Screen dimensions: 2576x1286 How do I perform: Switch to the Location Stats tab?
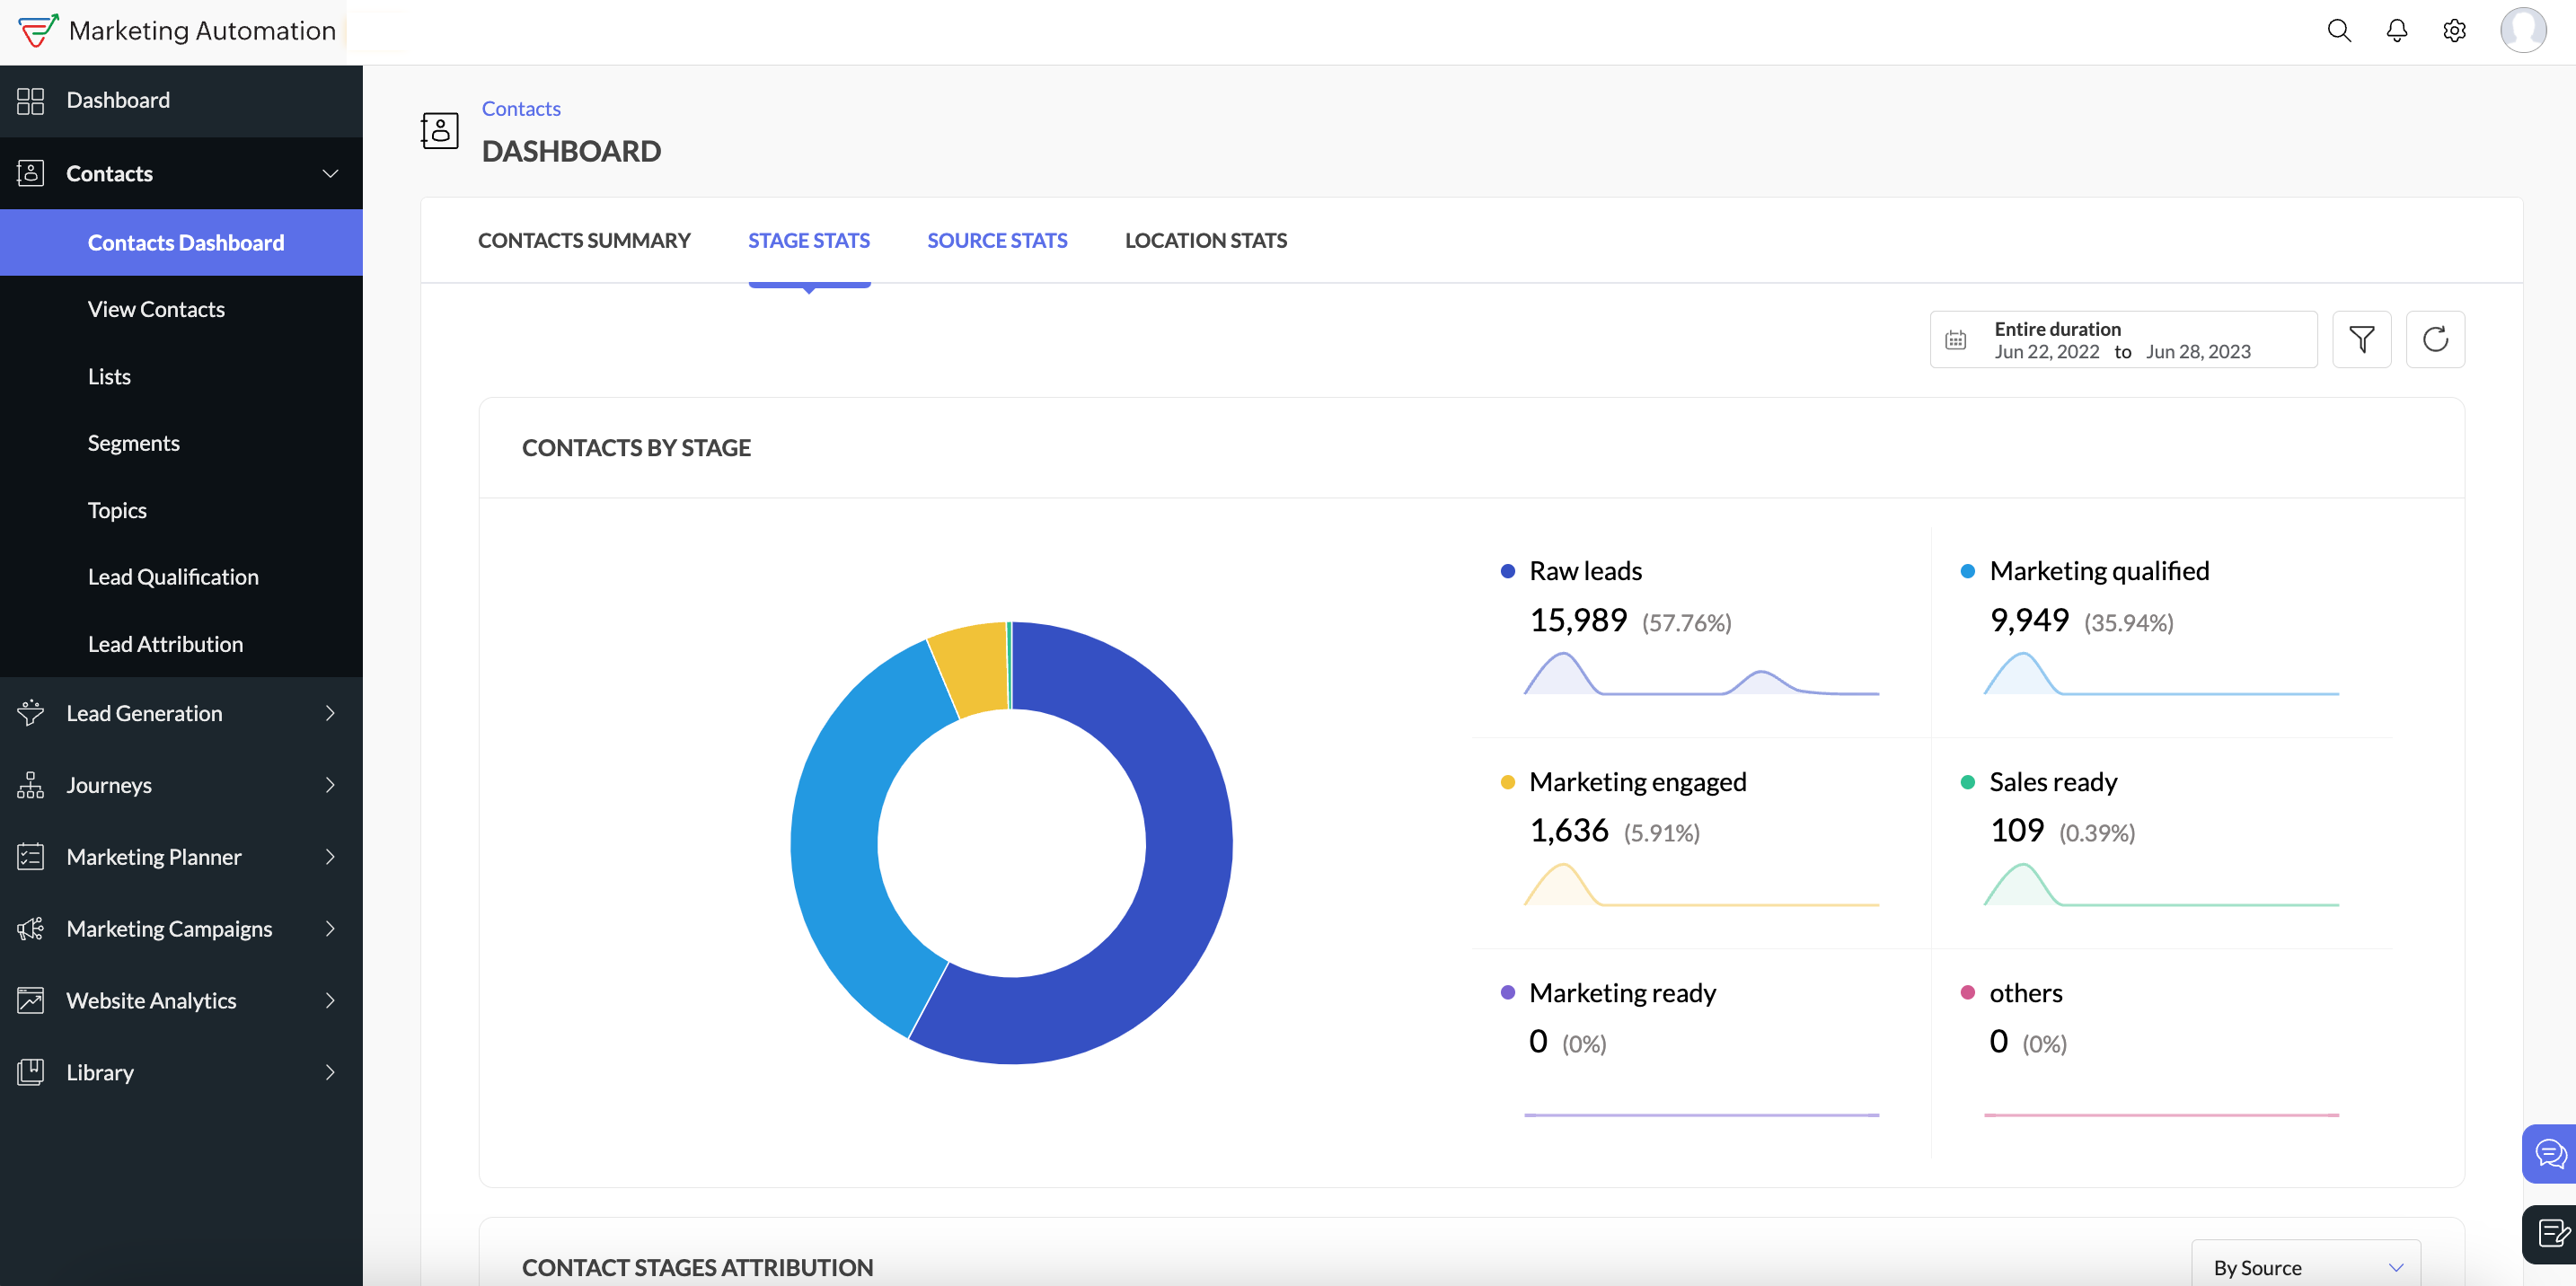[1205, 240]
